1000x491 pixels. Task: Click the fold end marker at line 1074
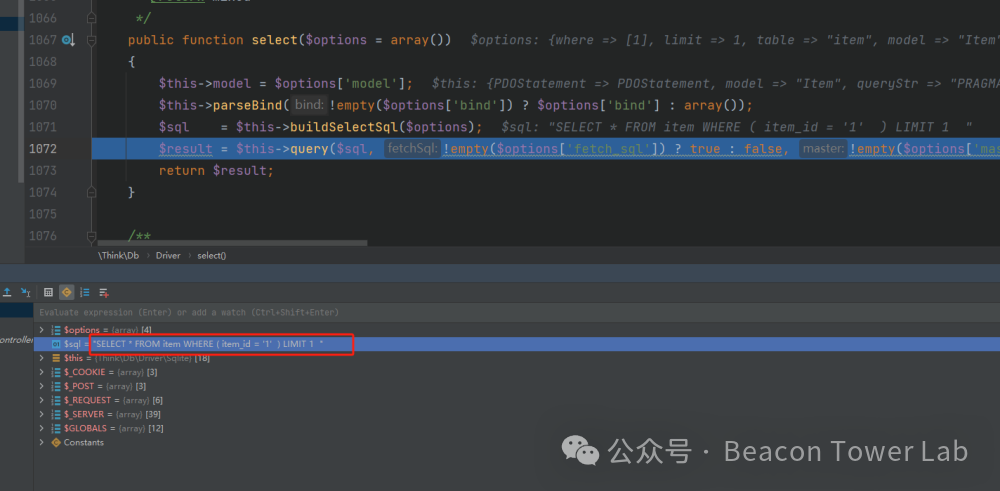pyautogui.click(x=91, y=192)
